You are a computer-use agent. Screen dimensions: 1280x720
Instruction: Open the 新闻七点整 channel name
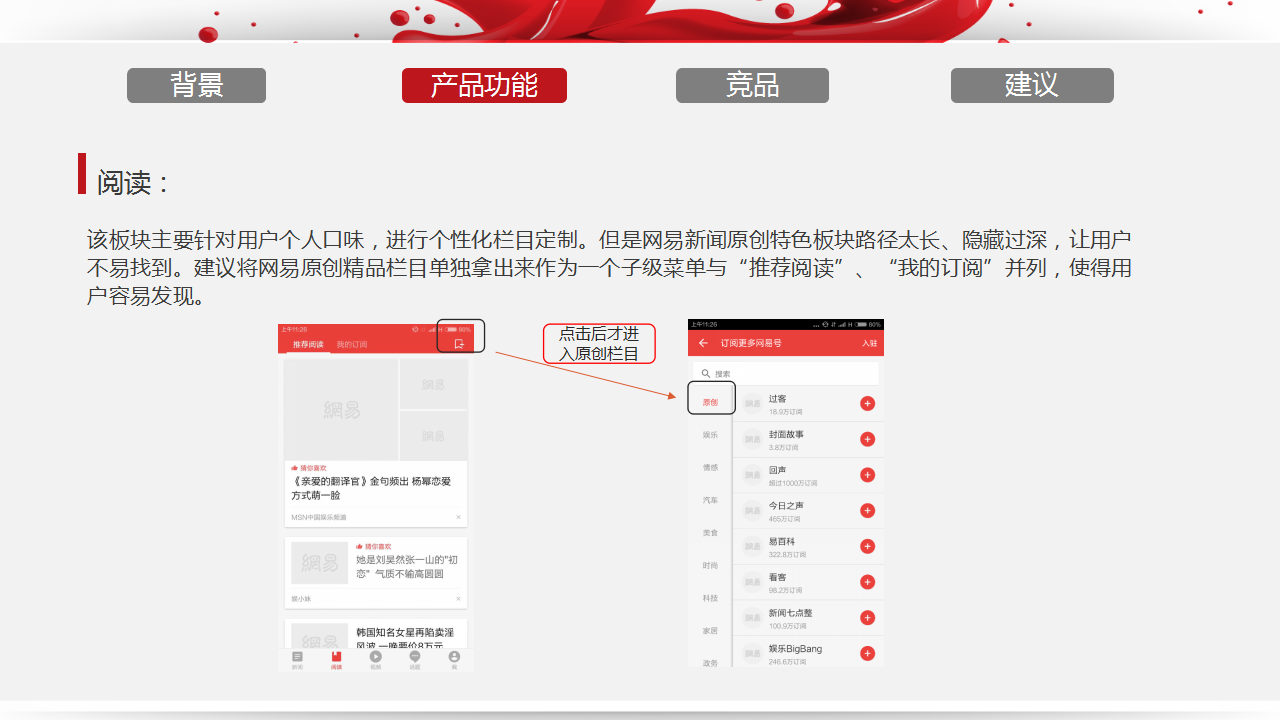click(x=790, y=613)
